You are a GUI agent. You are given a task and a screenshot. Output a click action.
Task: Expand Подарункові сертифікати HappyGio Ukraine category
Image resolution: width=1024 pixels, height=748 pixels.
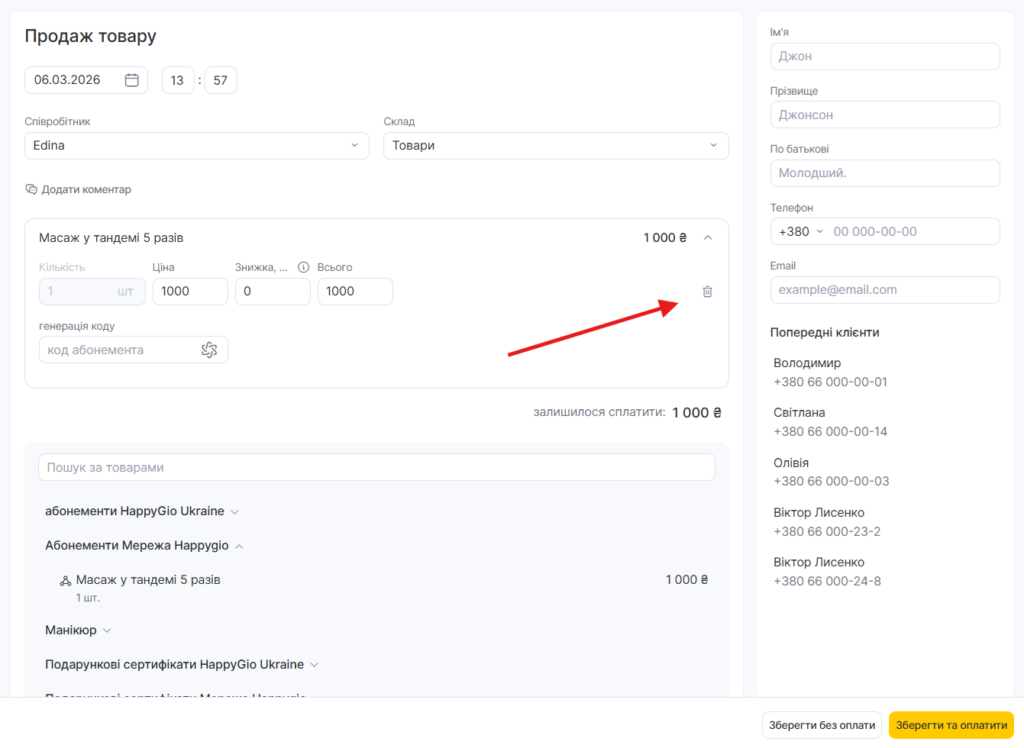pyautogui.click(x=314, y=665)
